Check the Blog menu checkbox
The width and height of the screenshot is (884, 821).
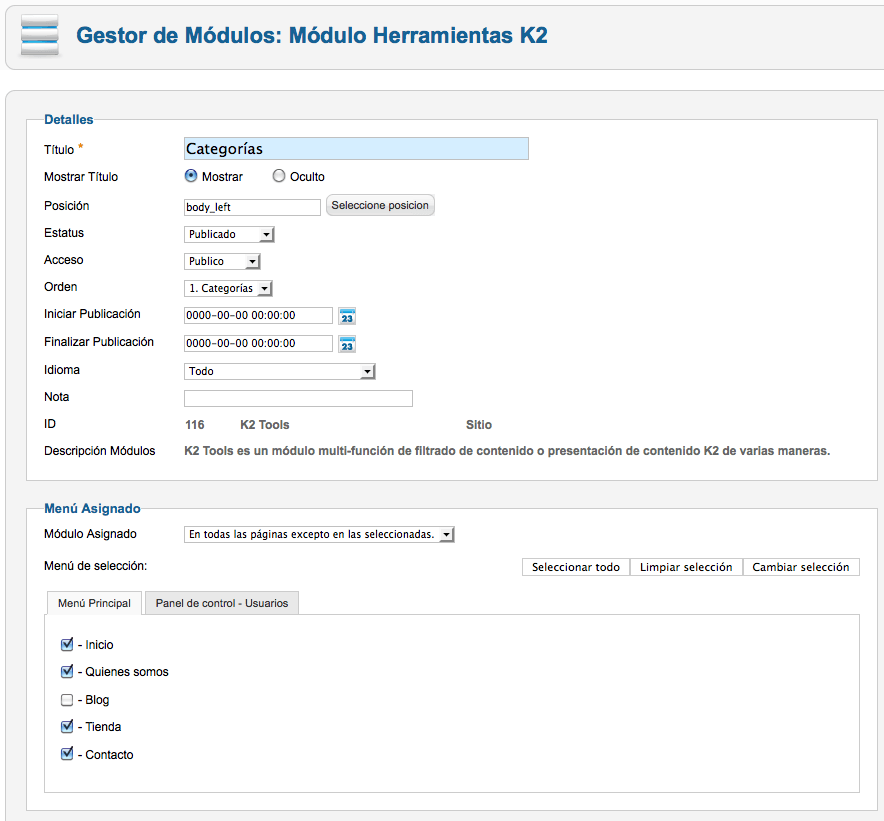[x=67, y=700]
